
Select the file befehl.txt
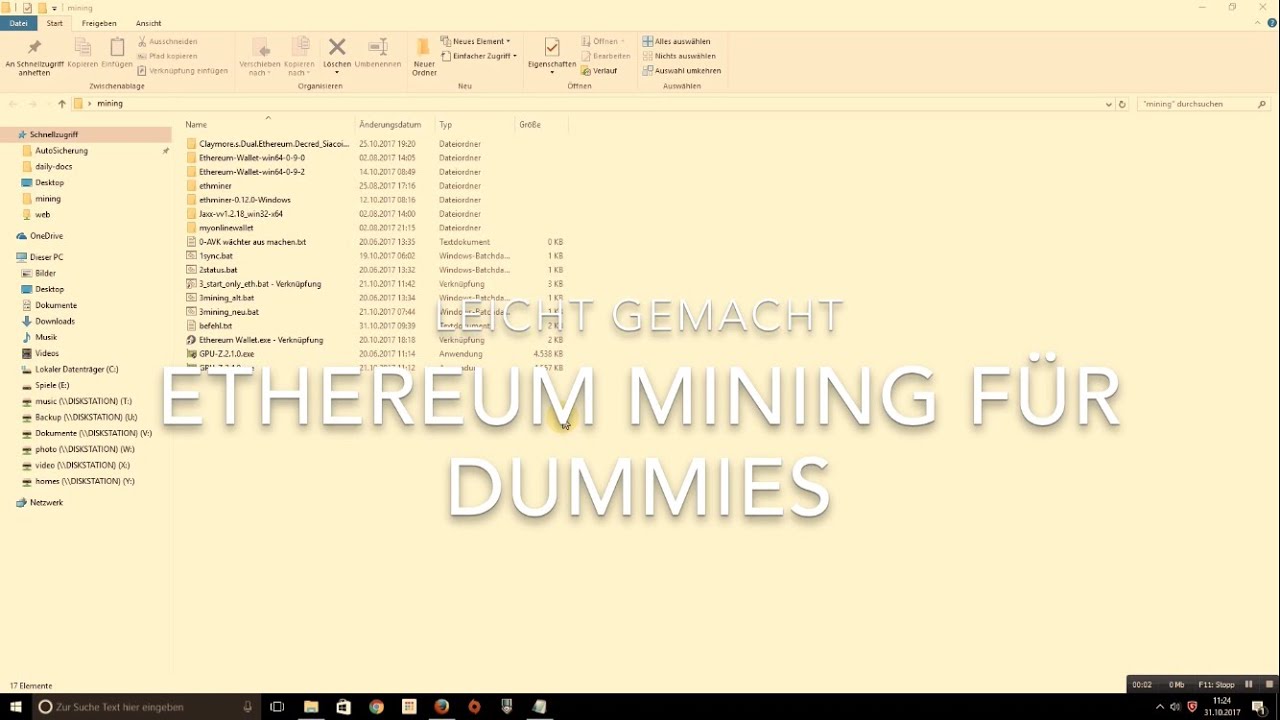click(x=215, y=326)
